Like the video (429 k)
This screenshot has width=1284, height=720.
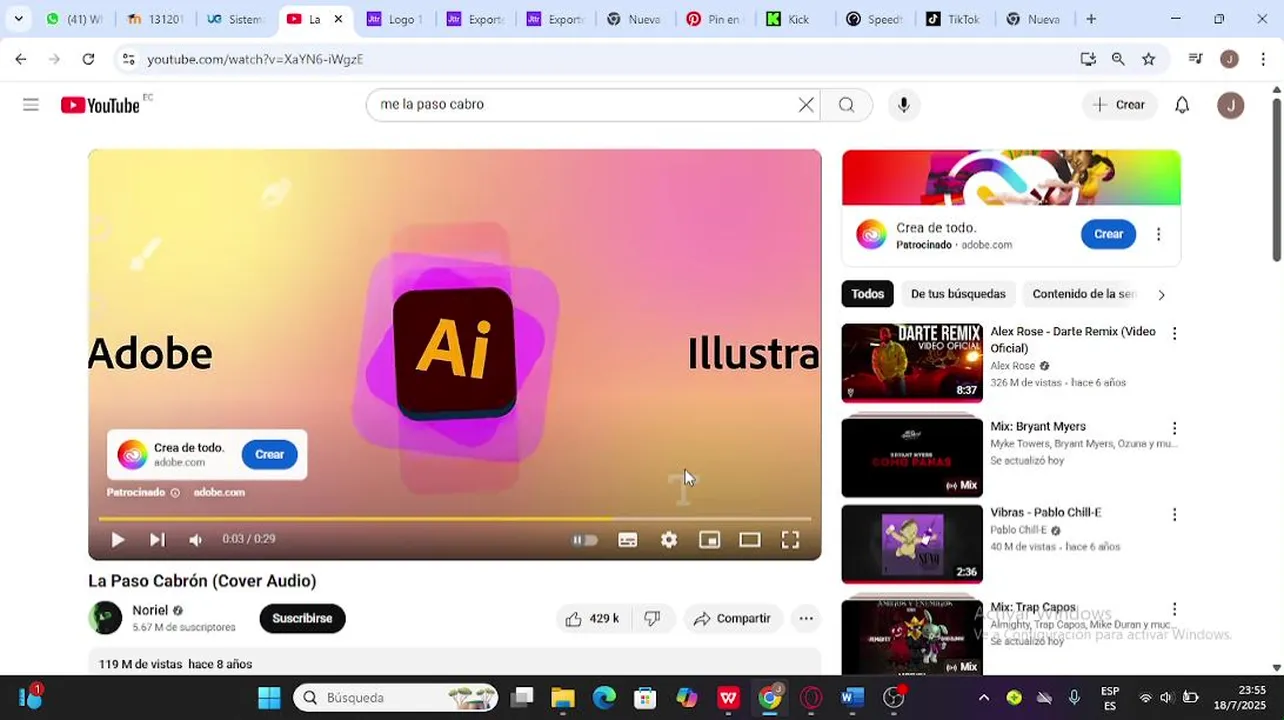point(592,619)
